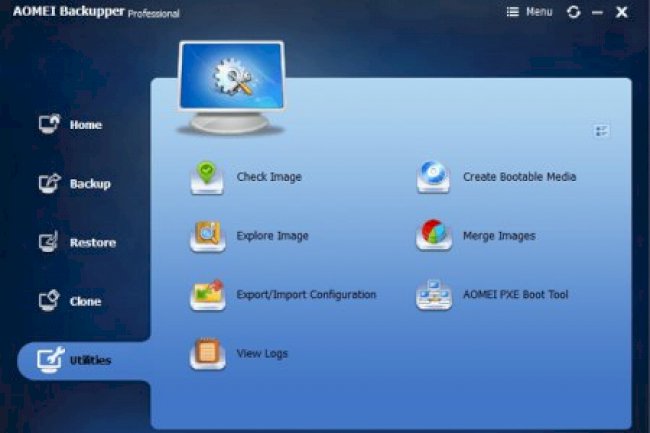This screenshot has height=433, width=650.
Task: Click the Export/Import Configuration label
Action: pos(306,295)
